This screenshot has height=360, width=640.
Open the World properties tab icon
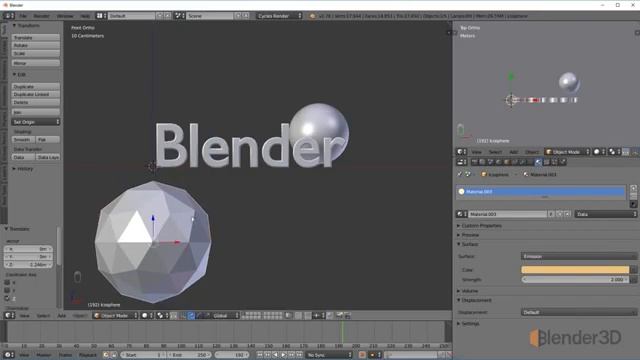point(498,162)
